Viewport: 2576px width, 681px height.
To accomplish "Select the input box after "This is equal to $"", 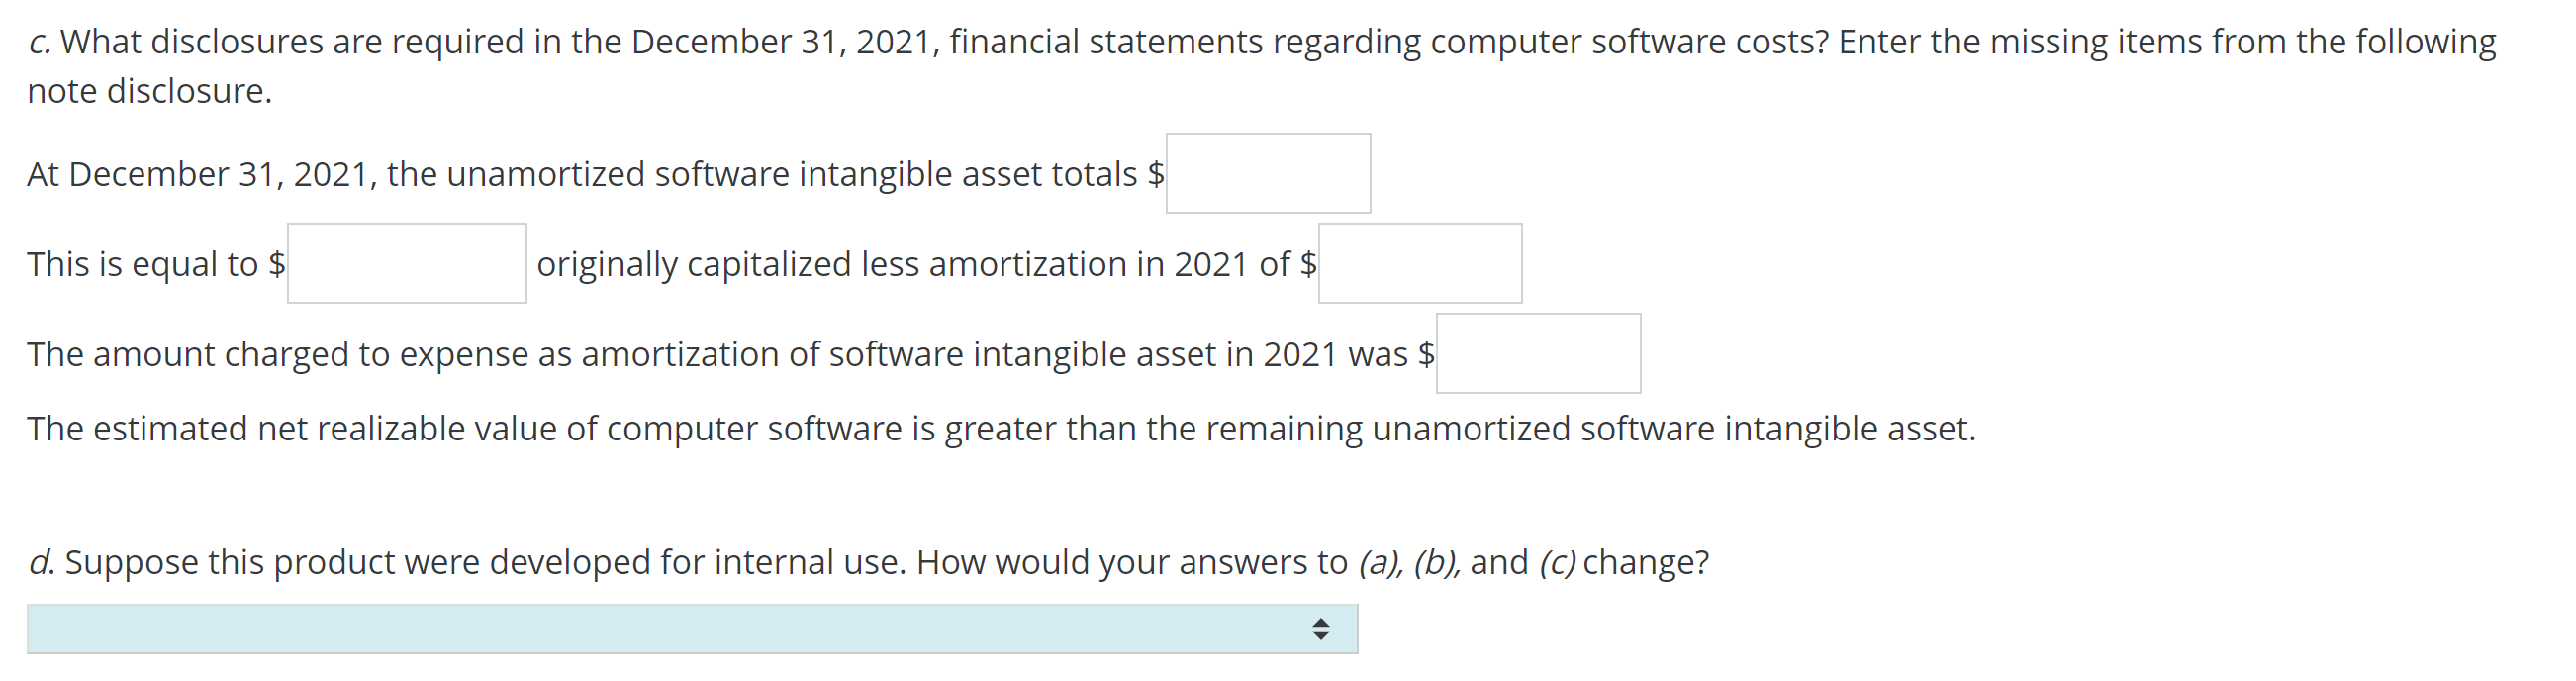I will 406,263.
